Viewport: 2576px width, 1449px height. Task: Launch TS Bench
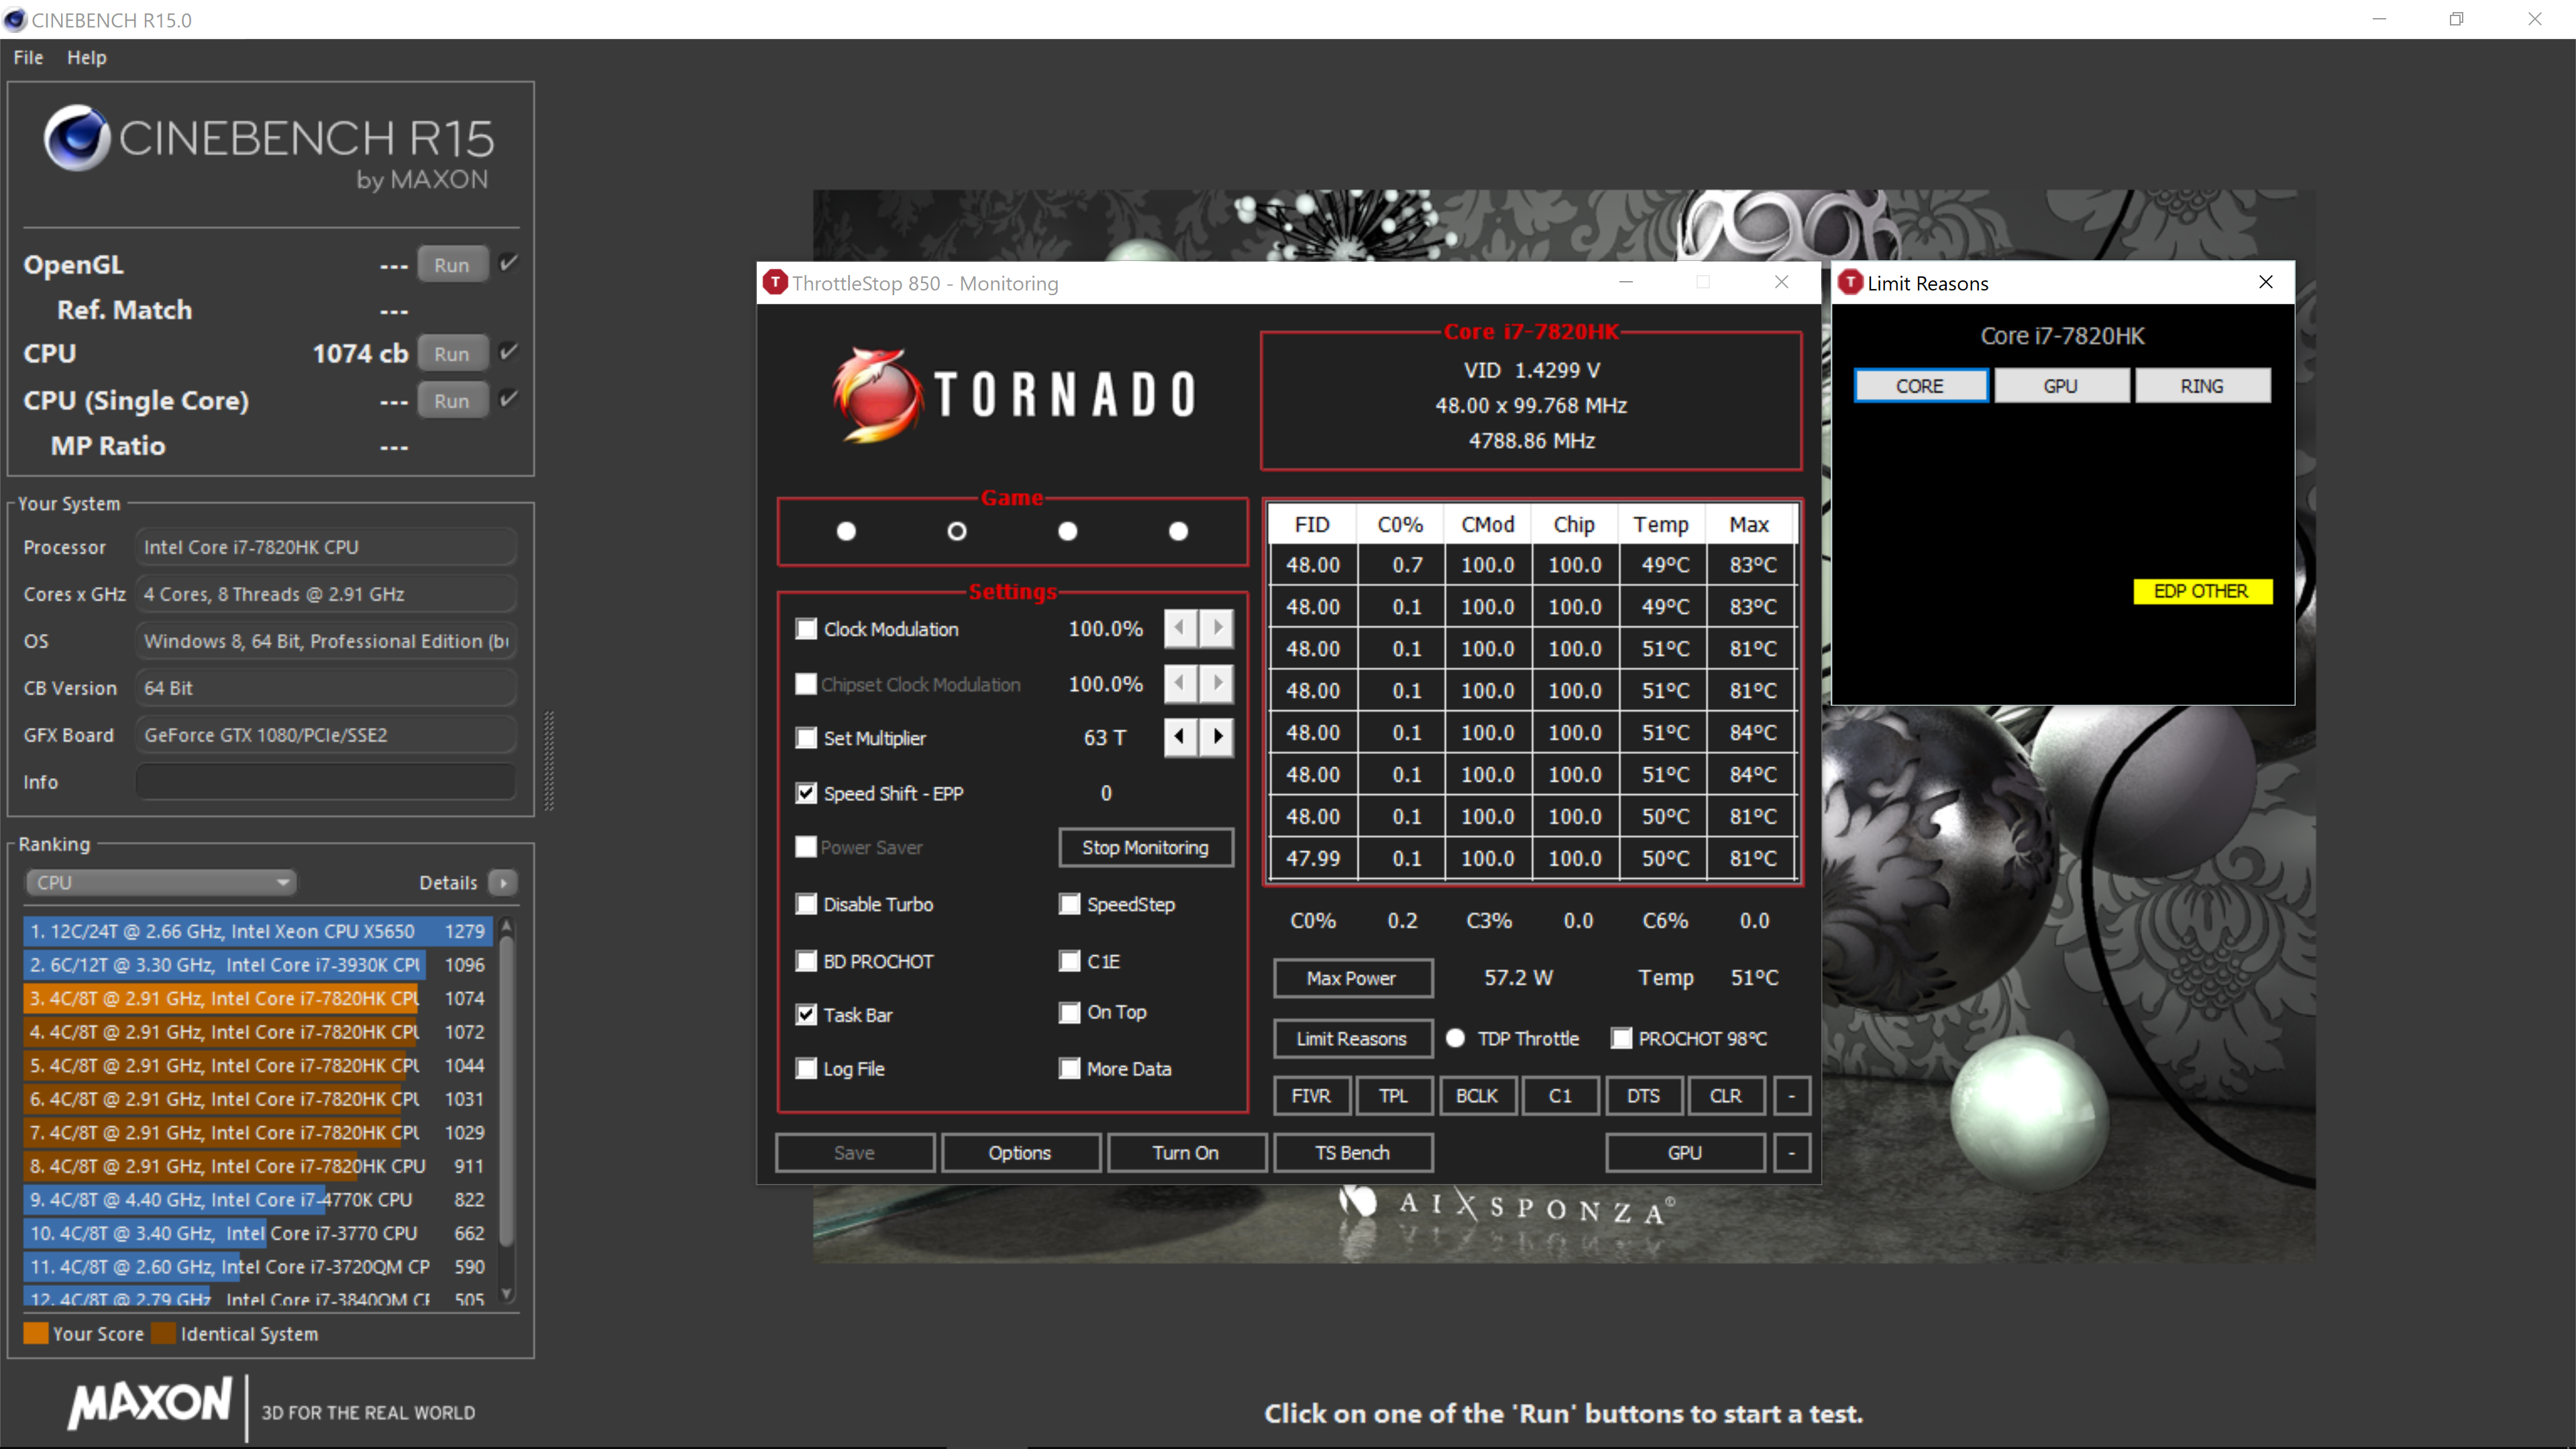coord(1352,1153)
